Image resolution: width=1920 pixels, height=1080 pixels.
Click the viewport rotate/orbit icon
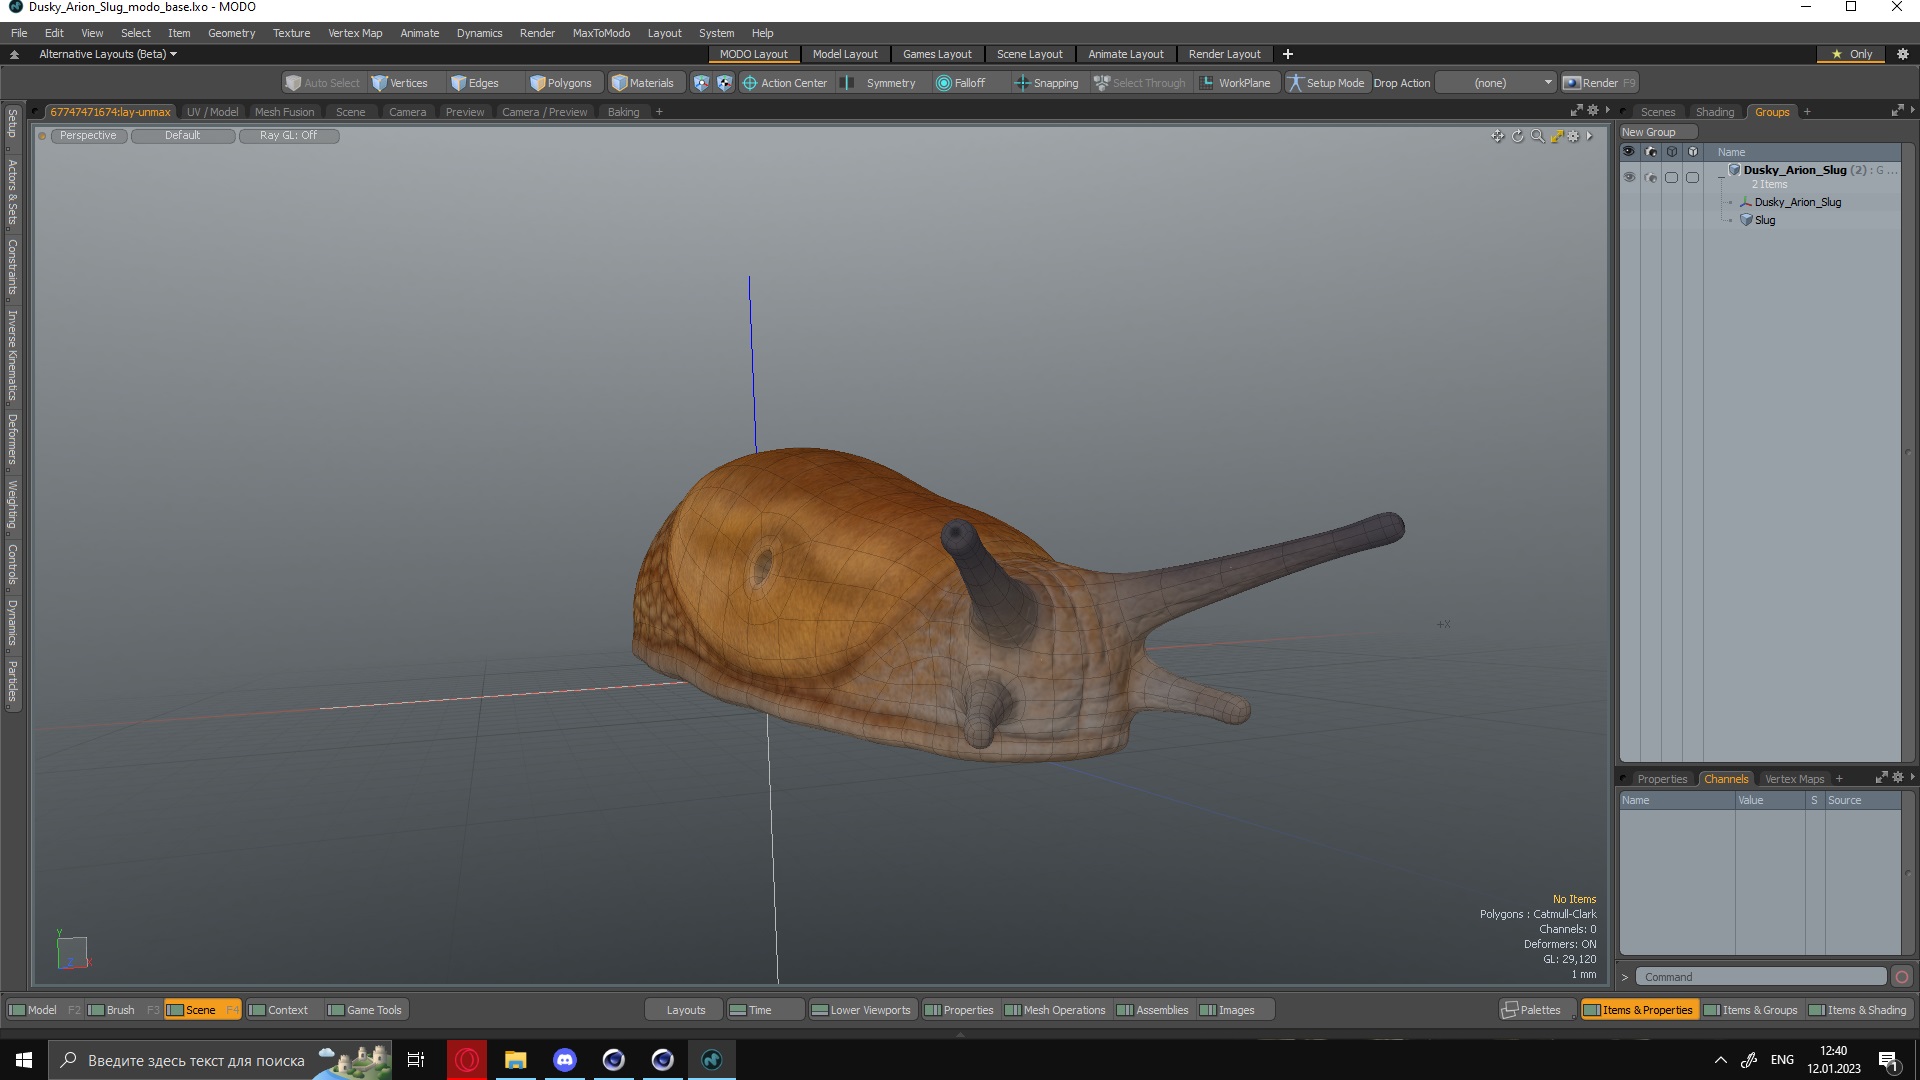coord(1517,136)
